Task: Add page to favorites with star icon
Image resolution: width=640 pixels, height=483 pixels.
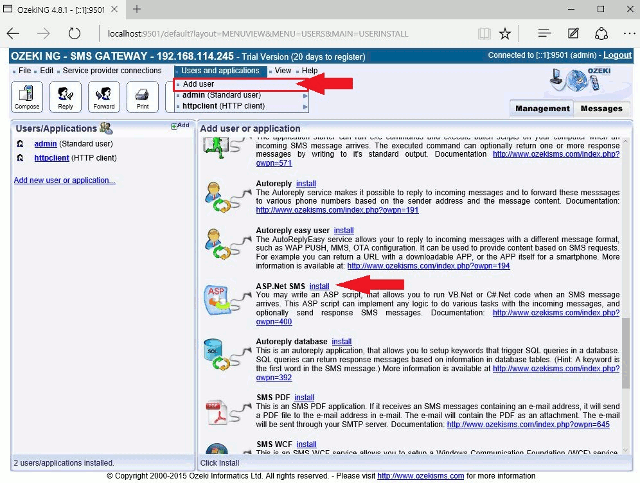Action: point(505,33)
